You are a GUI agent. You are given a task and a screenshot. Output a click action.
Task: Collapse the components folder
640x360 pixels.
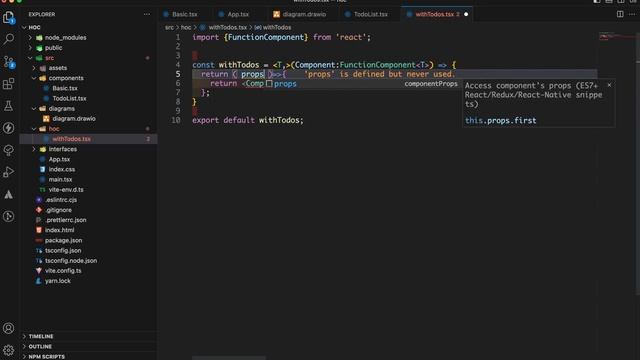pos(34,78)
